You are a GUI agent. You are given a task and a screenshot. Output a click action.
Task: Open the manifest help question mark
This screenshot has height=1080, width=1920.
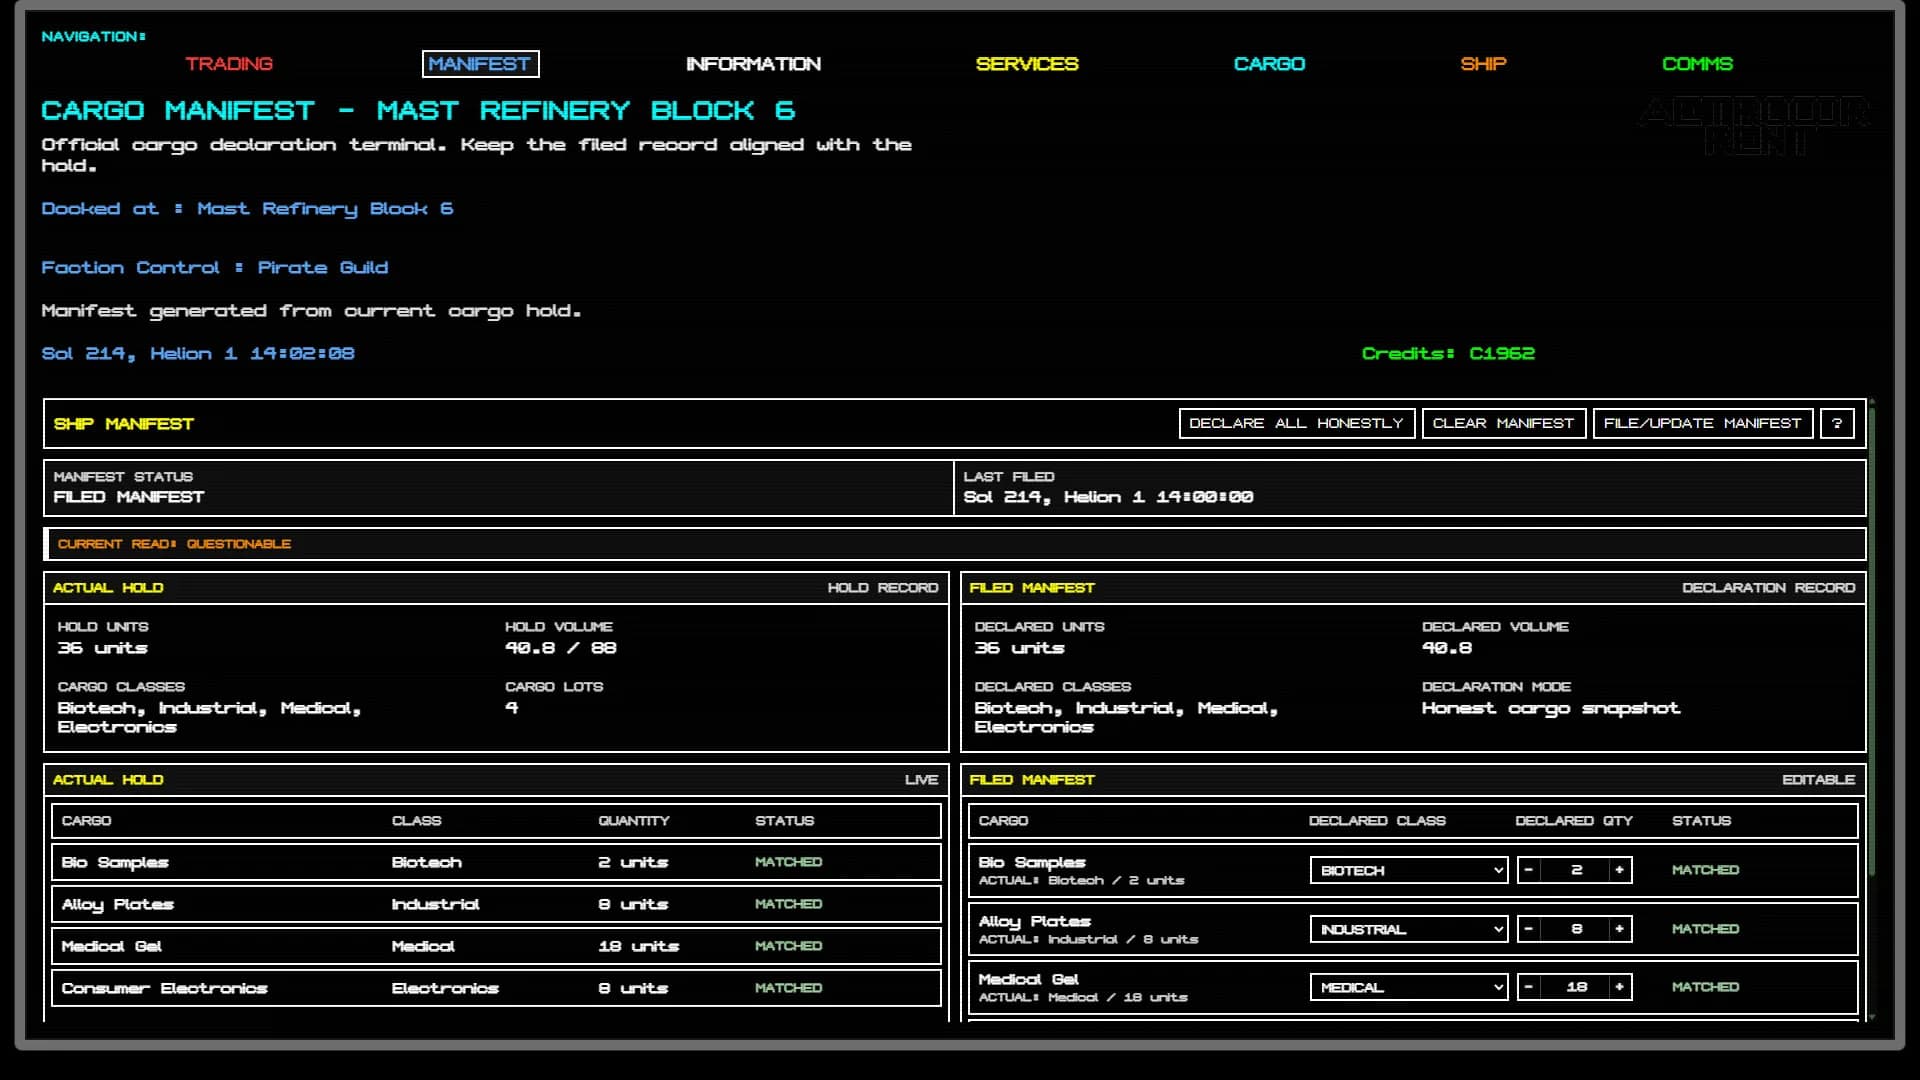tap(1837, 423)
